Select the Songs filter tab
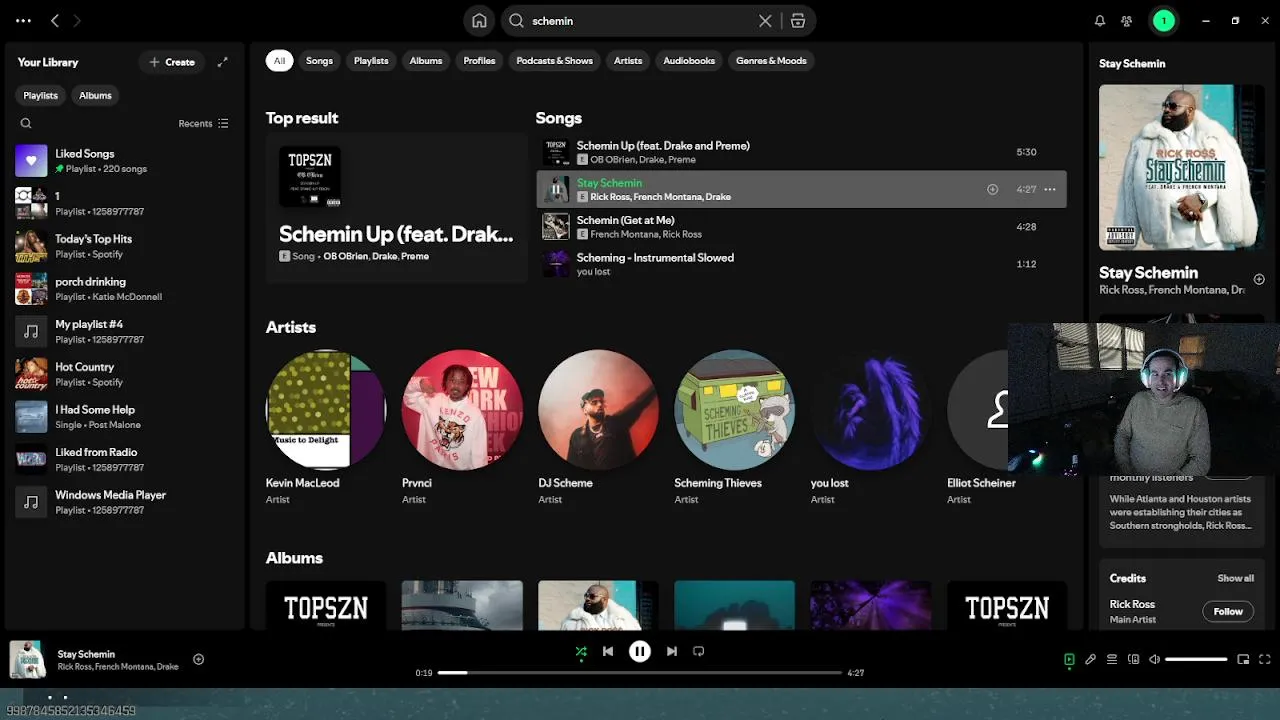 (x=319, y=61)
